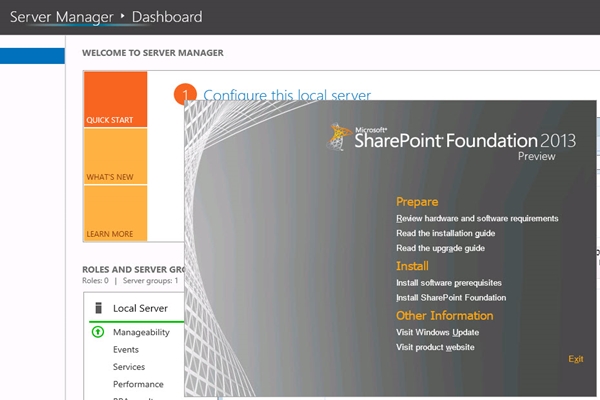Open Events in Local Server tile
Screen dimensions: 600x400
(x=126, y=349)
